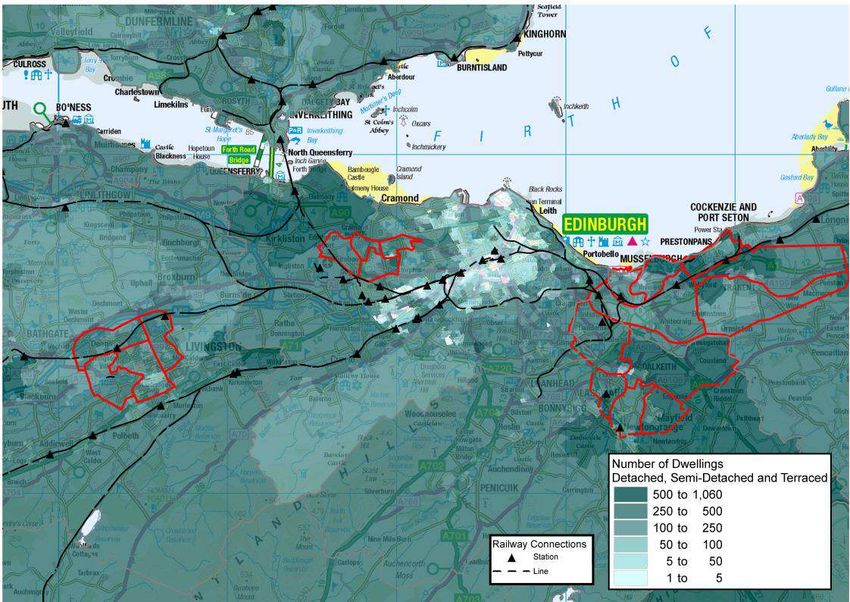Click the Portobello place label

coord(601,254)
